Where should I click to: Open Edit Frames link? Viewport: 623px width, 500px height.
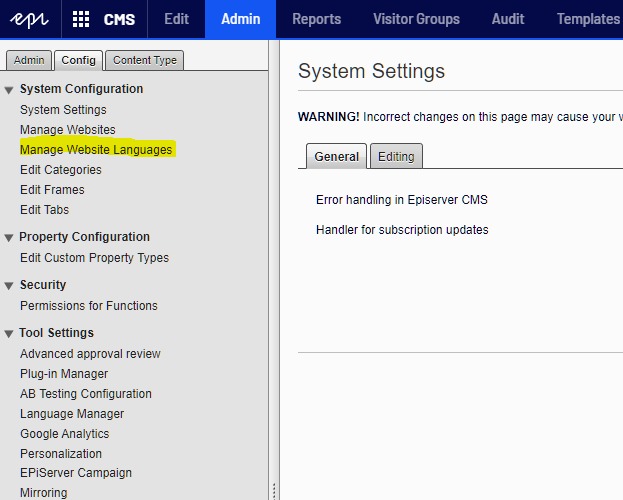point(52,190)
